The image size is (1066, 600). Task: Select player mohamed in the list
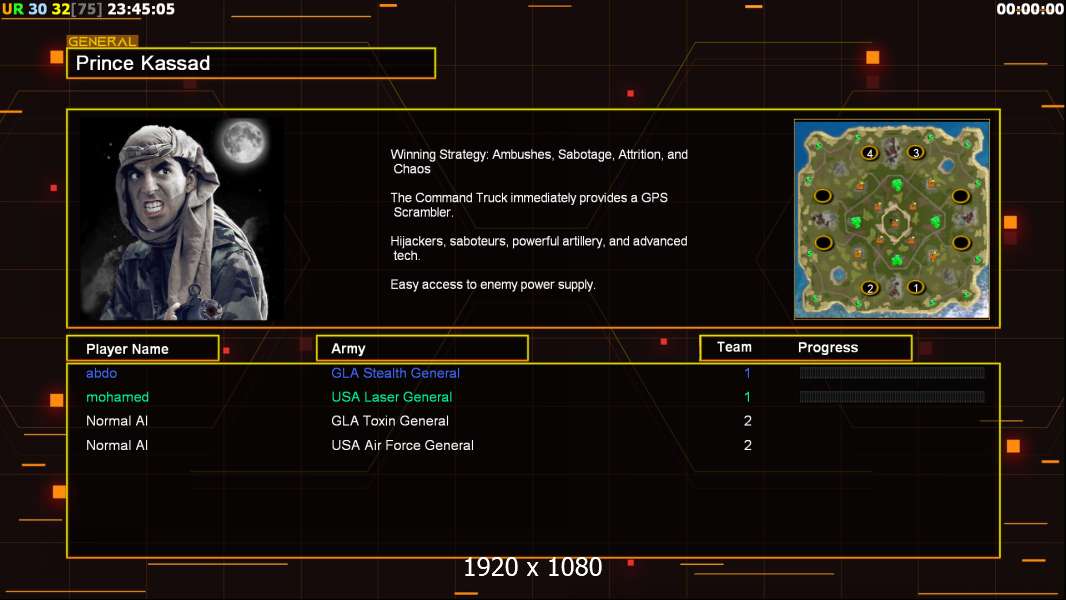click(x=117, y=397)
